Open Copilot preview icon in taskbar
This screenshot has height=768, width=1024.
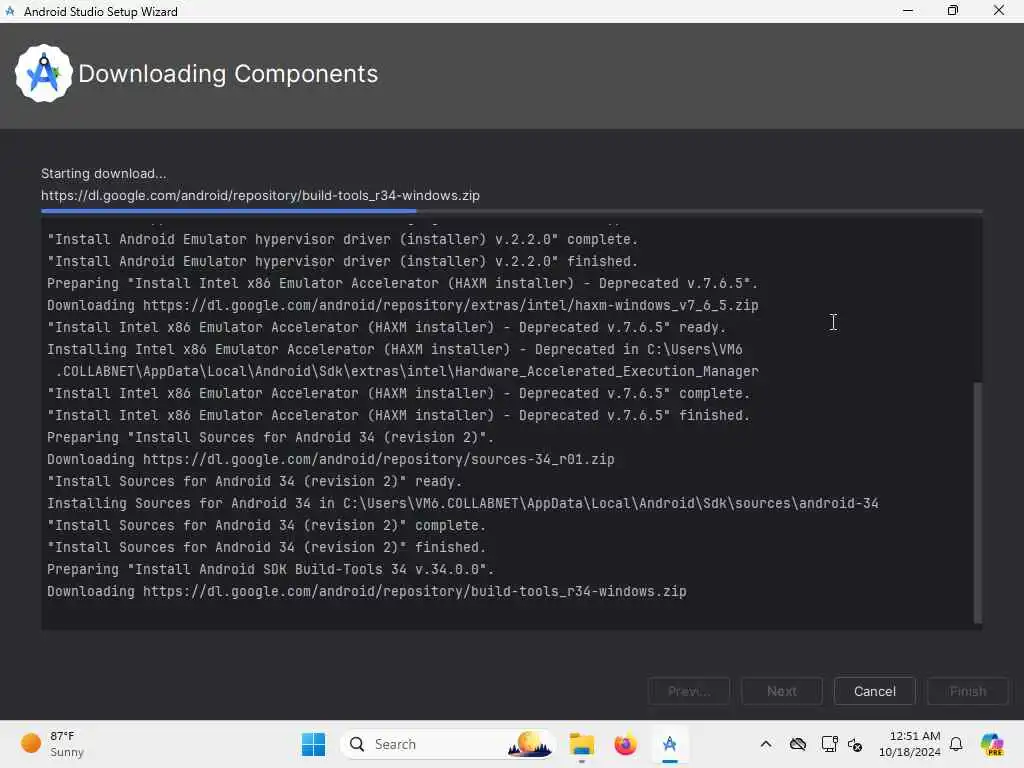(992, 744)
